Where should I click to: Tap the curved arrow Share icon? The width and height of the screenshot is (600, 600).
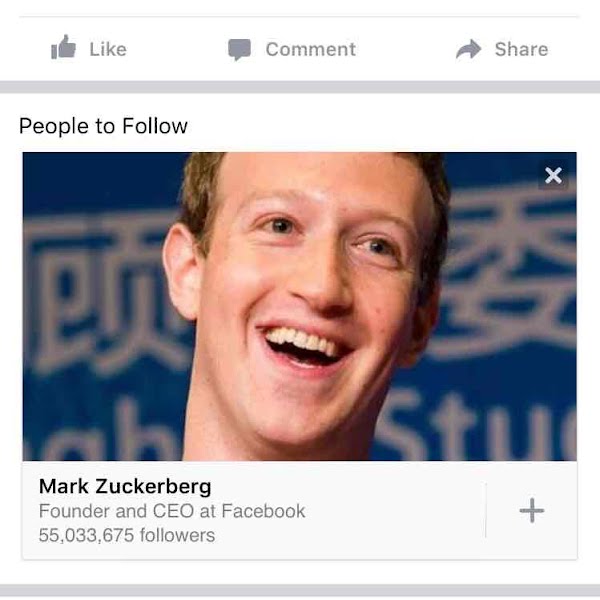(x=468, y=49)
